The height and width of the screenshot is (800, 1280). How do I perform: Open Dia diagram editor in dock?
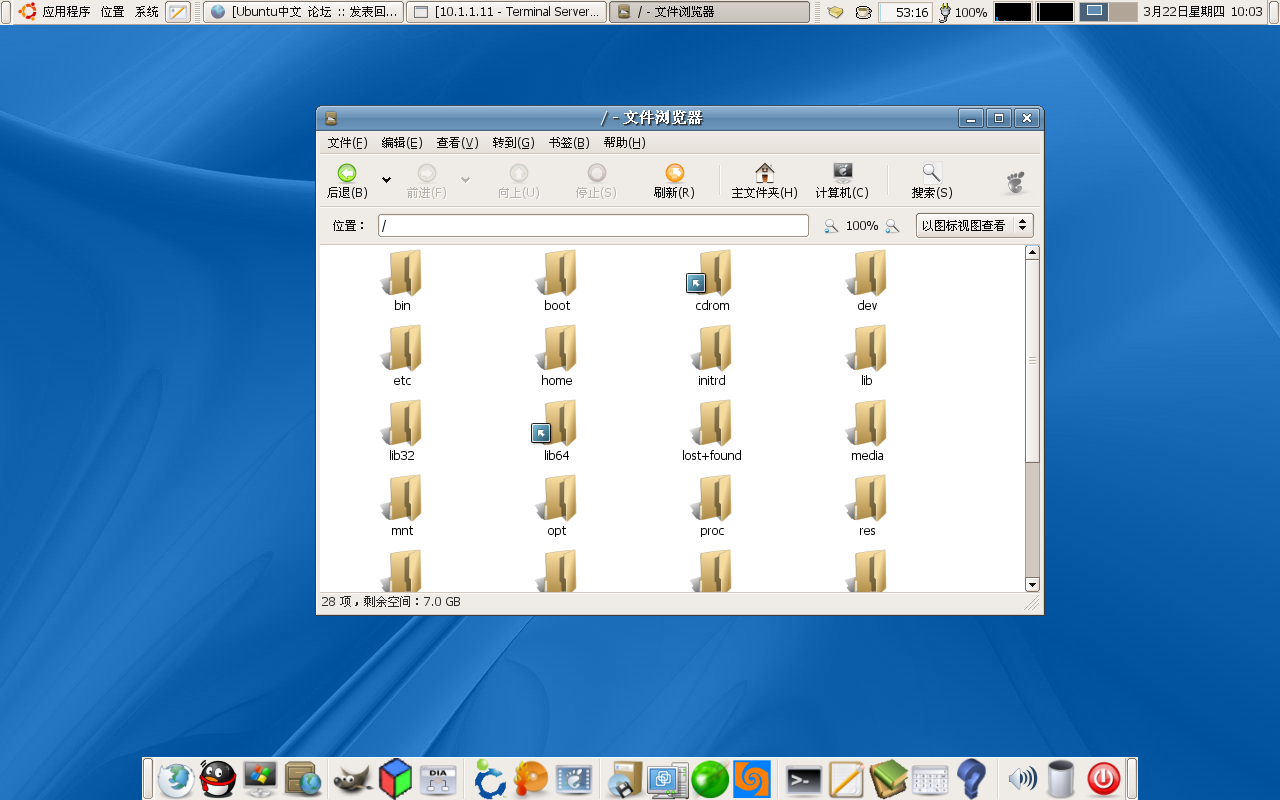[438, 778]
